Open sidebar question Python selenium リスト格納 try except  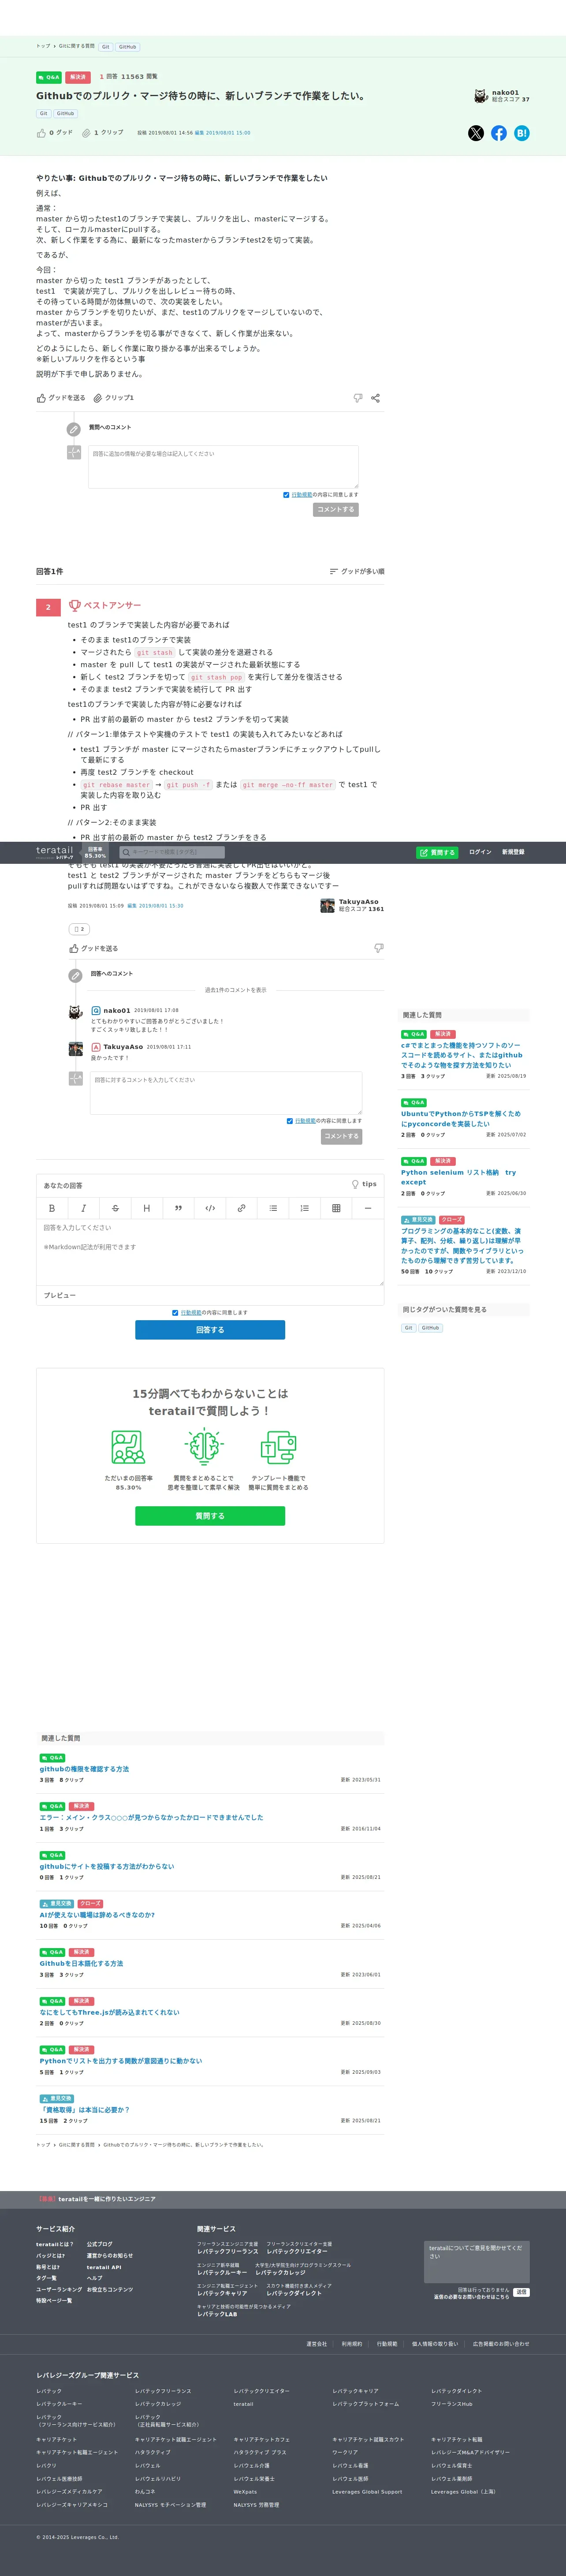click(458, 1177)
